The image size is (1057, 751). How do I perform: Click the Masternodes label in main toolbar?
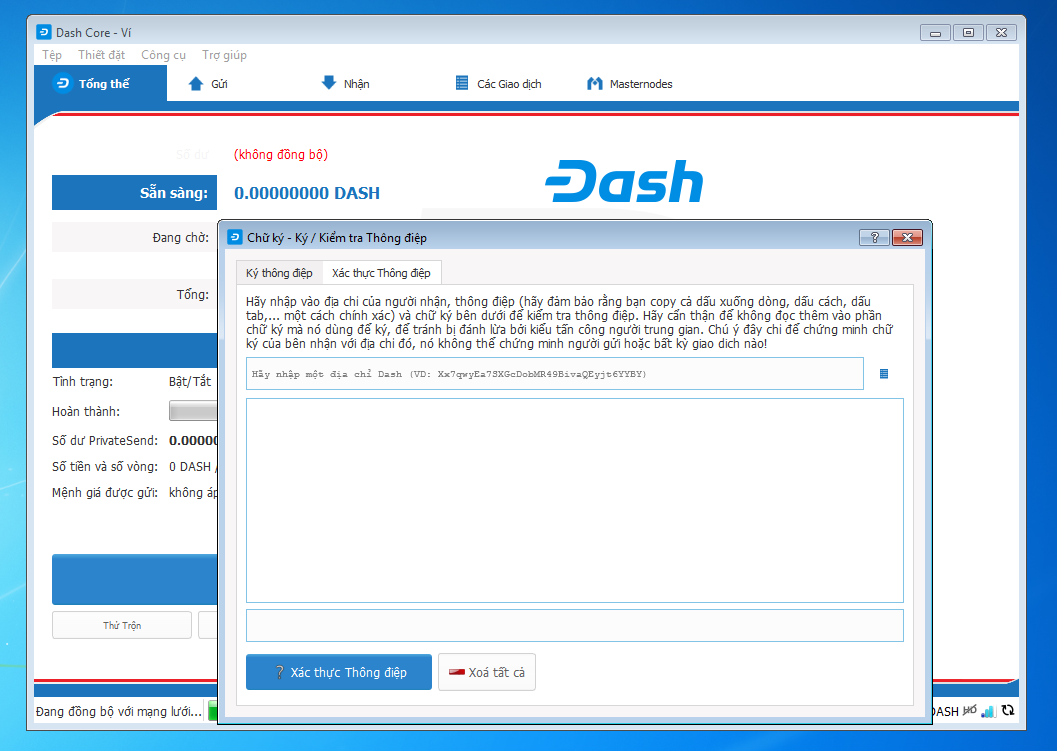[641, 84]
